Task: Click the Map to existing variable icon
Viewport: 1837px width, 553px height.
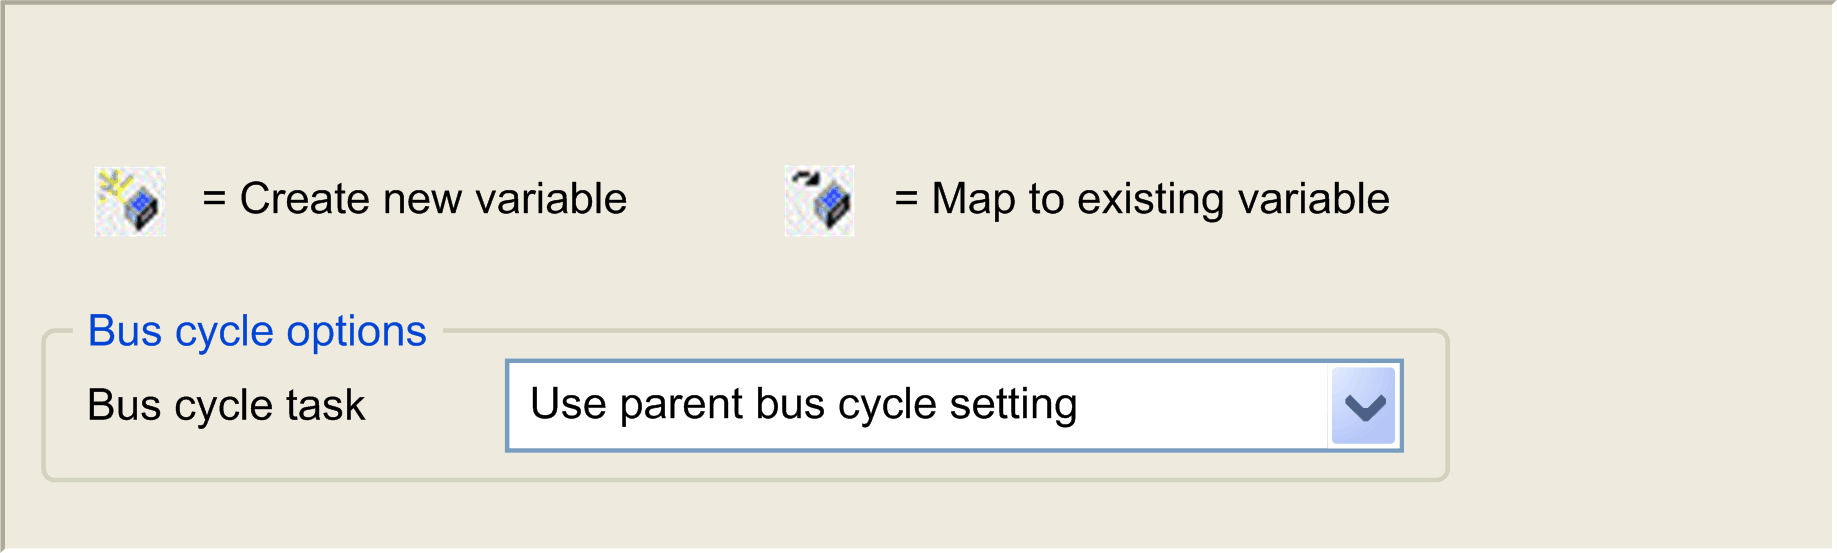Action: click(x=819, y=201)
